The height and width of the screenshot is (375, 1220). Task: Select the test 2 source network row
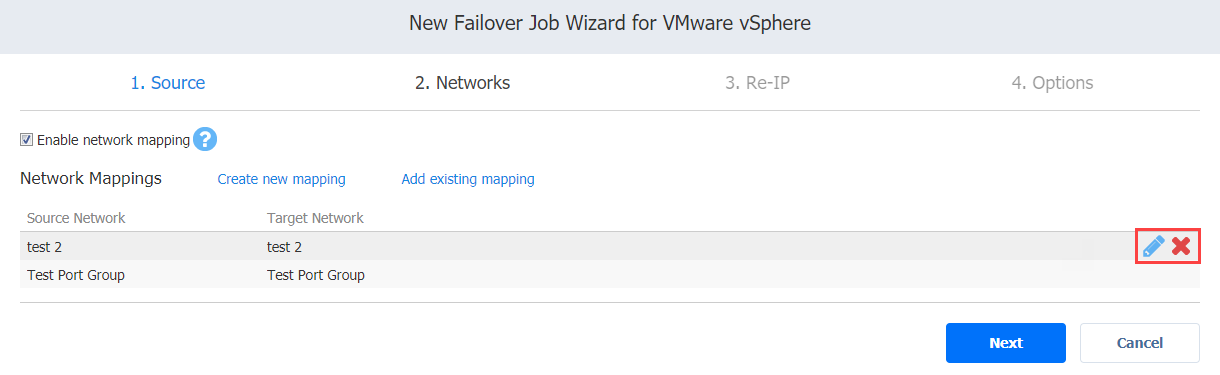coord(610,246)
